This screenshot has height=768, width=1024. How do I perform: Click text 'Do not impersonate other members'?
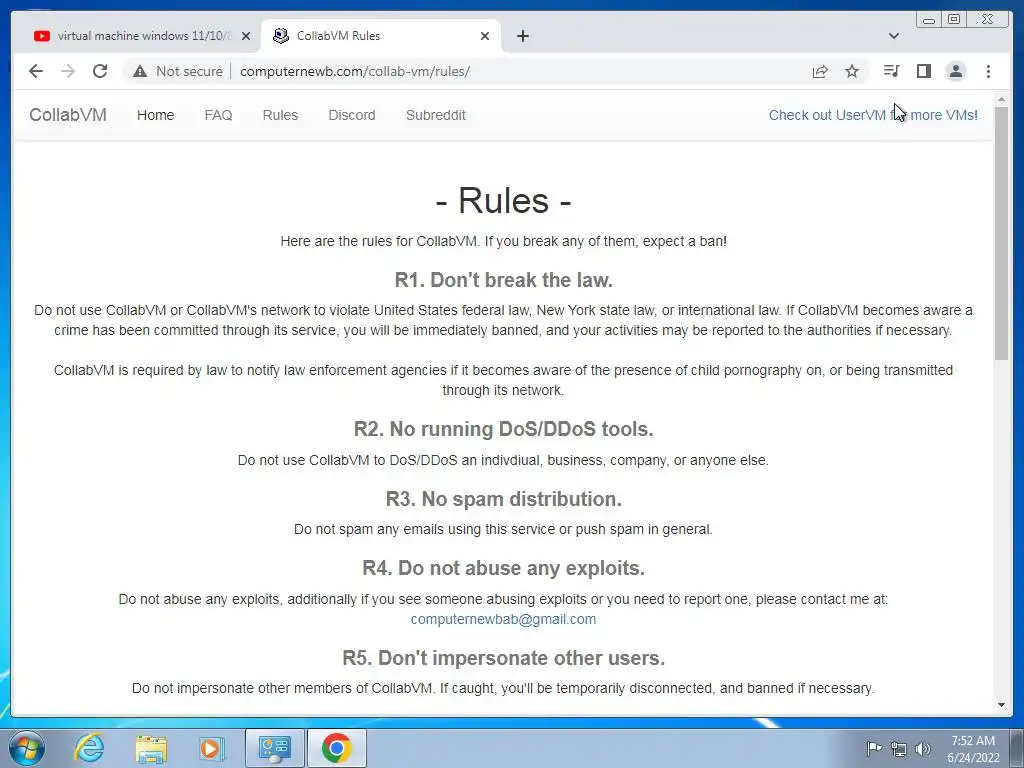point(250,688)
